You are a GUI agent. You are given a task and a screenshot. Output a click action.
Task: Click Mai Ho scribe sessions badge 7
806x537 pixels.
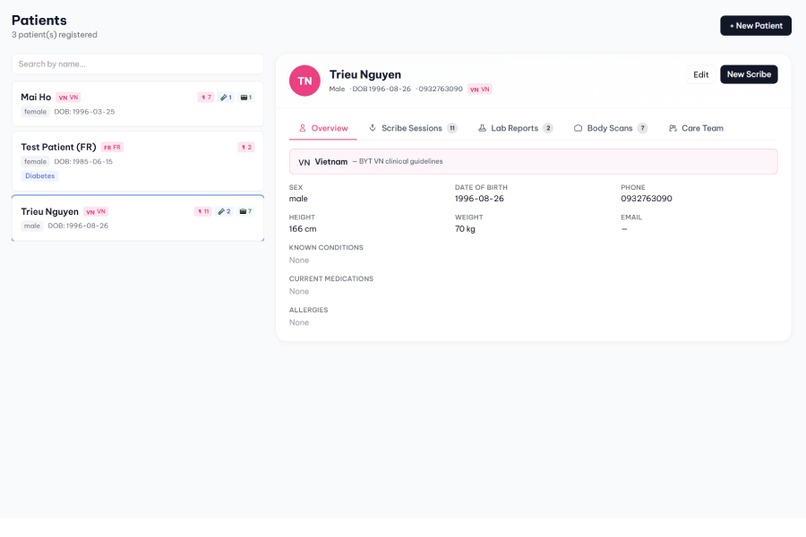click(x=206, y=97)
